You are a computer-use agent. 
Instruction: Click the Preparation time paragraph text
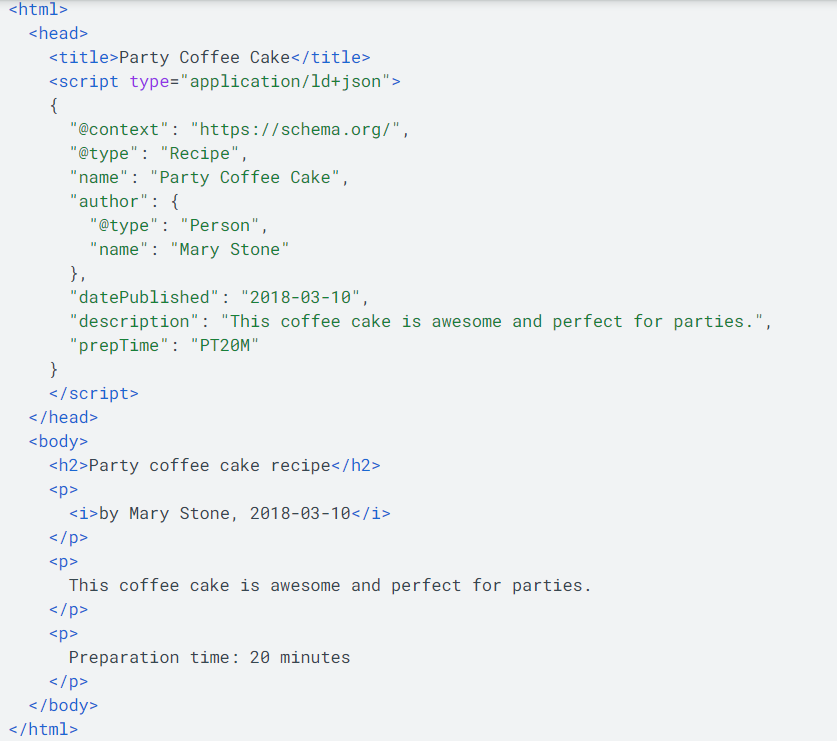point(209,657)
